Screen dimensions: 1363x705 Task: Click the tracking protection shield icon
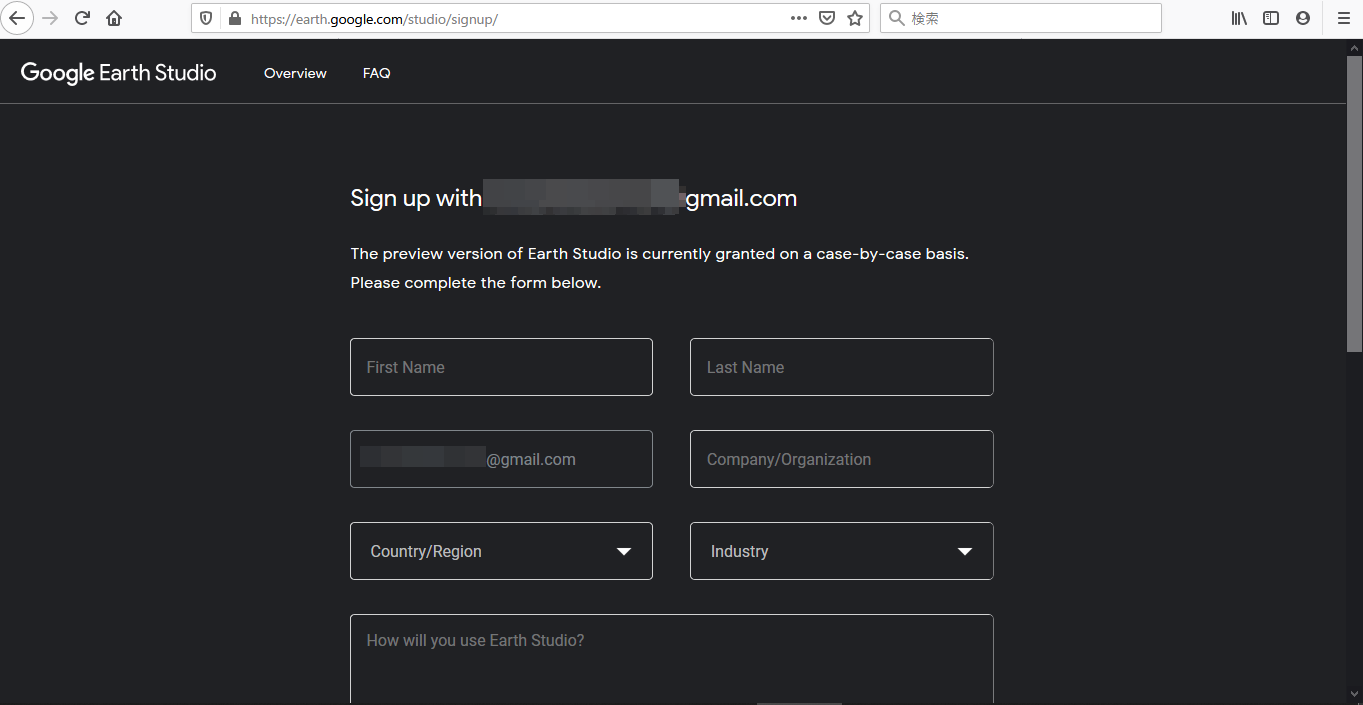tap(206, 18)
